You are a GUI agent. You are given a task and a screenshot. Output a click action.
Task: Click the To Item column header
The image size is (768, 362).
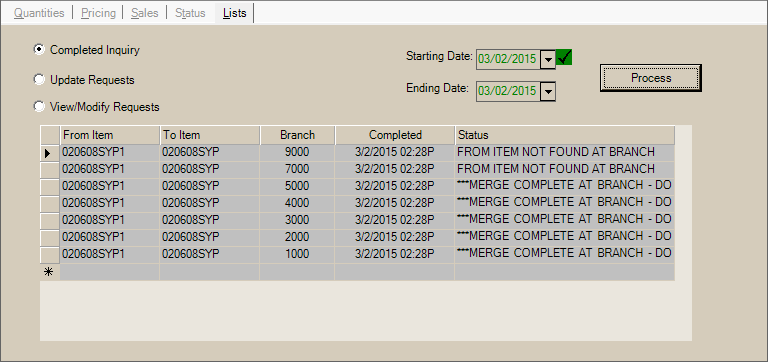click(210, 135)
